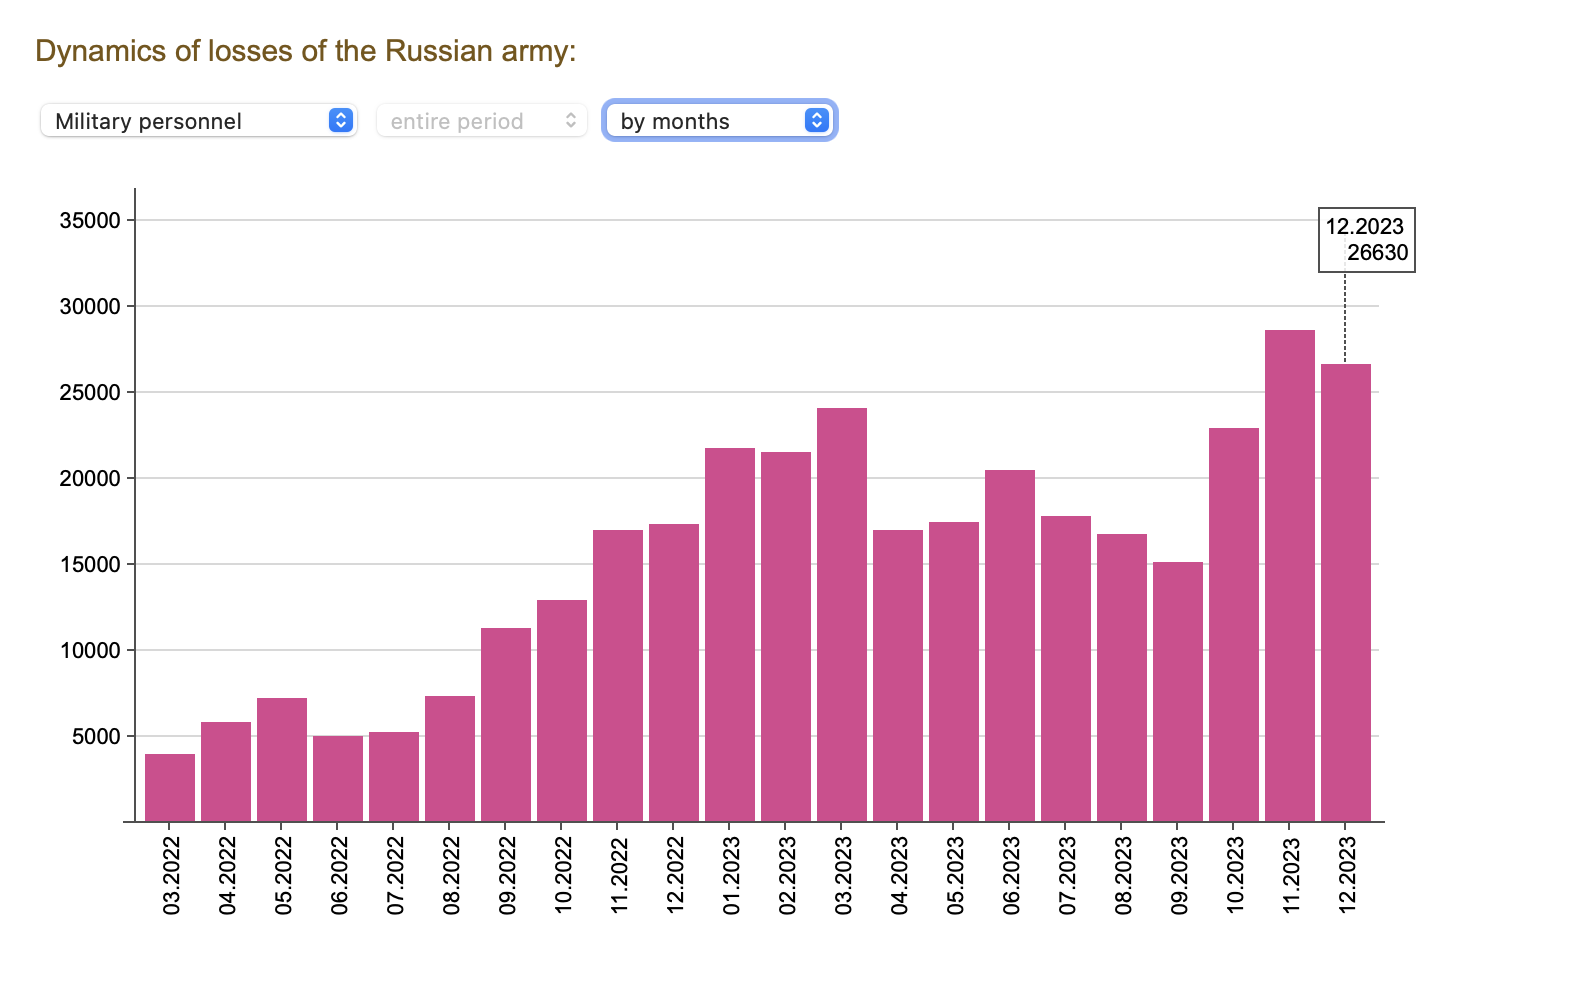
Task: Click the 09.2023 x-axis label
Action: pyautogui.click(x=1179, y=876)
